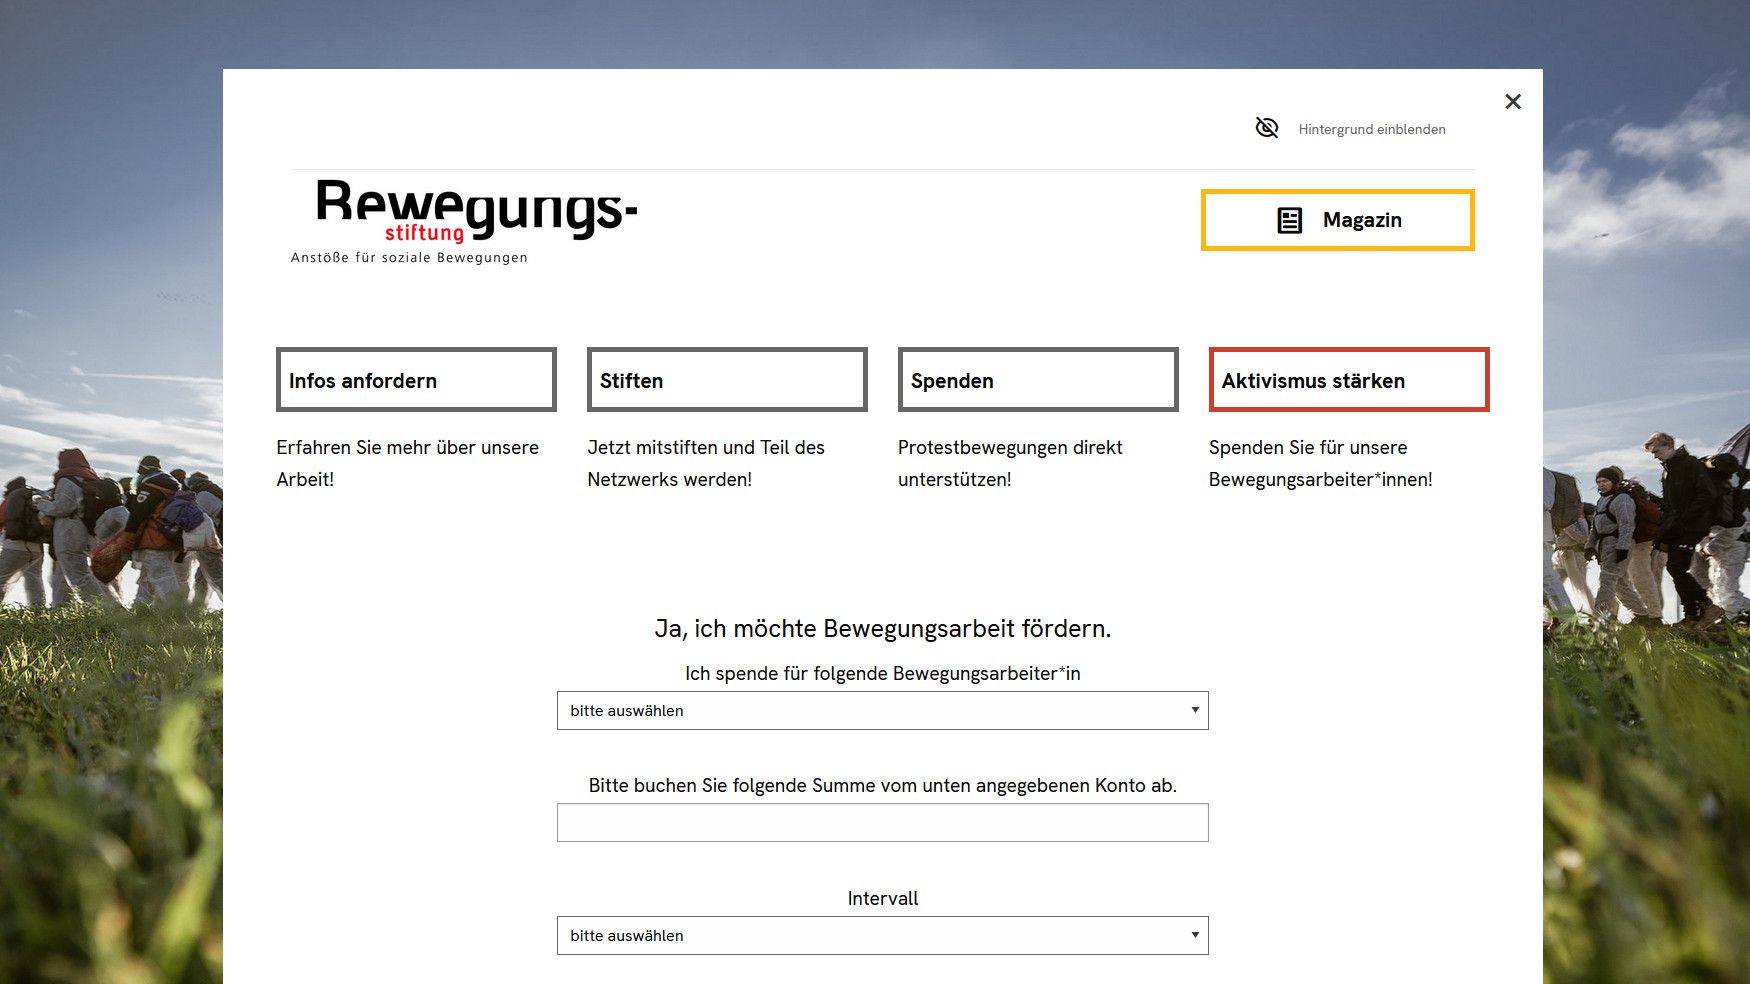Click the arrow on the Intervall dropdown
Screen dimensions: 1750x984
click(1194, 935)
